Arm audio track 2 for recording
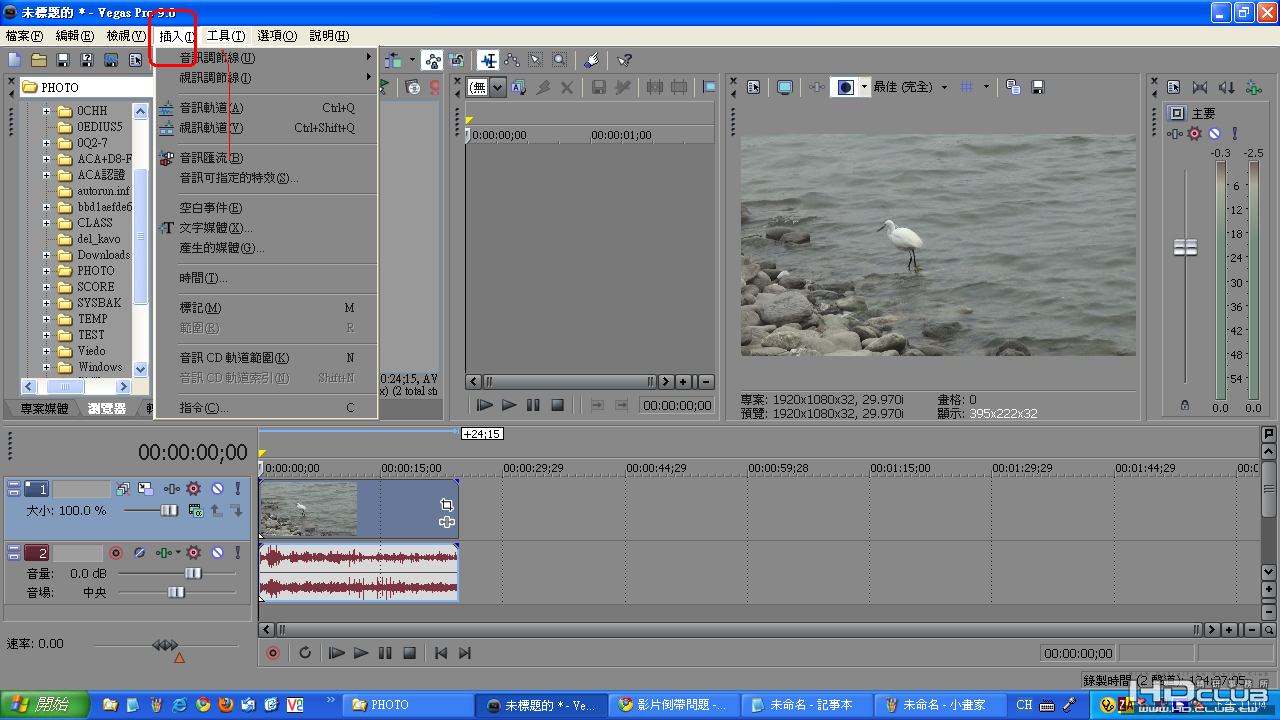 pyautogui.click(x=116, y=553)
